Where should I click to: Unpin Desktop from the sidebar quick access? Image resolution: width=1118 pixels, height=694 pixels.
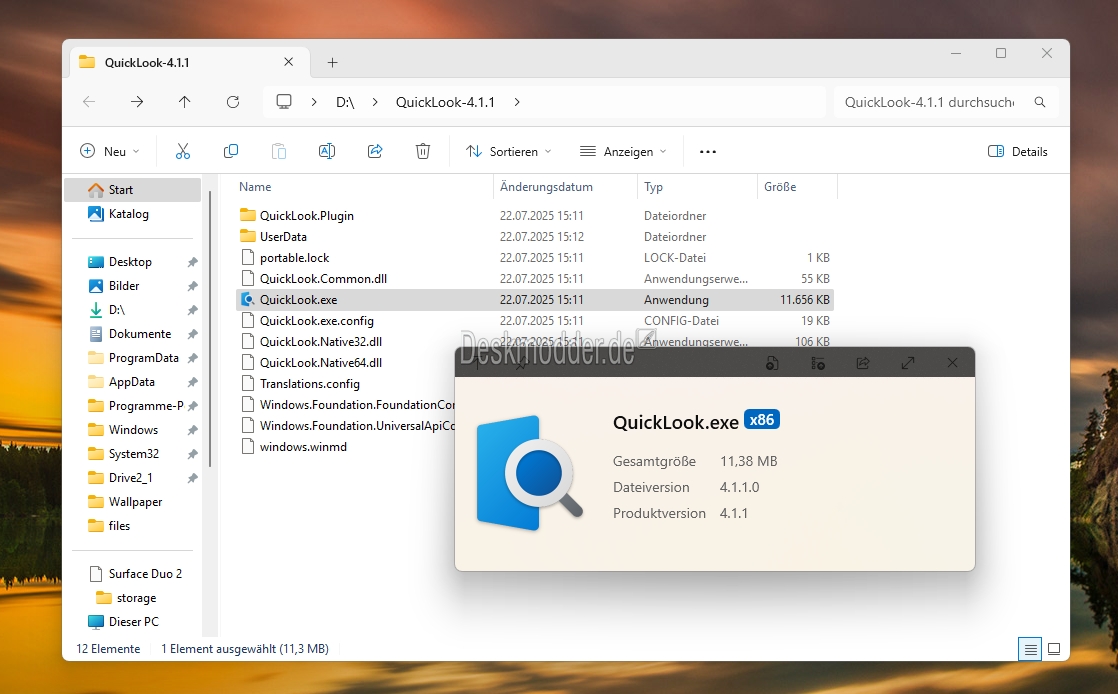[193, 262]
